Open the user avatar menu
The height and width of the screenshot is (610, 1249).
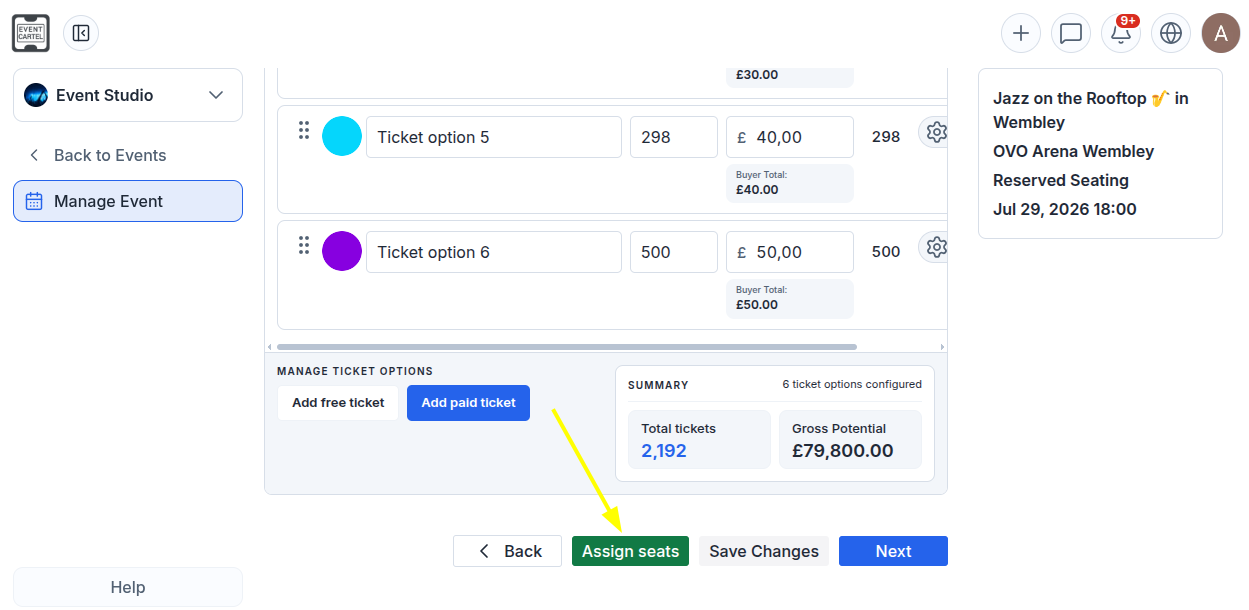coord(1221,33)
